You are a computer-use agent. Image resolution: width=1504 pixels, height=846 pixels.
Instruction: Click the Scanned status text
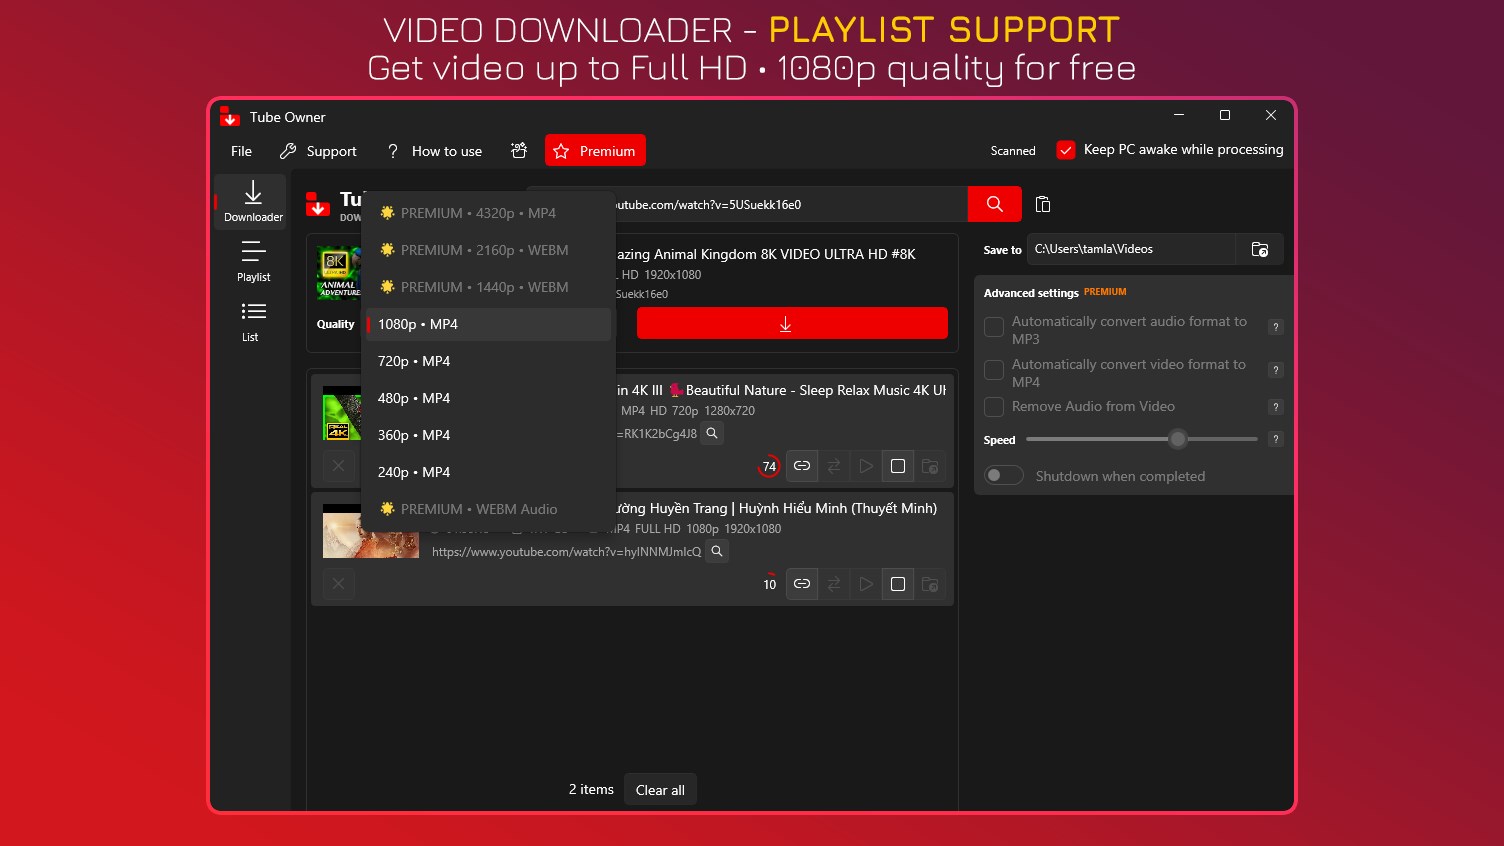[x=1013, y=151]
